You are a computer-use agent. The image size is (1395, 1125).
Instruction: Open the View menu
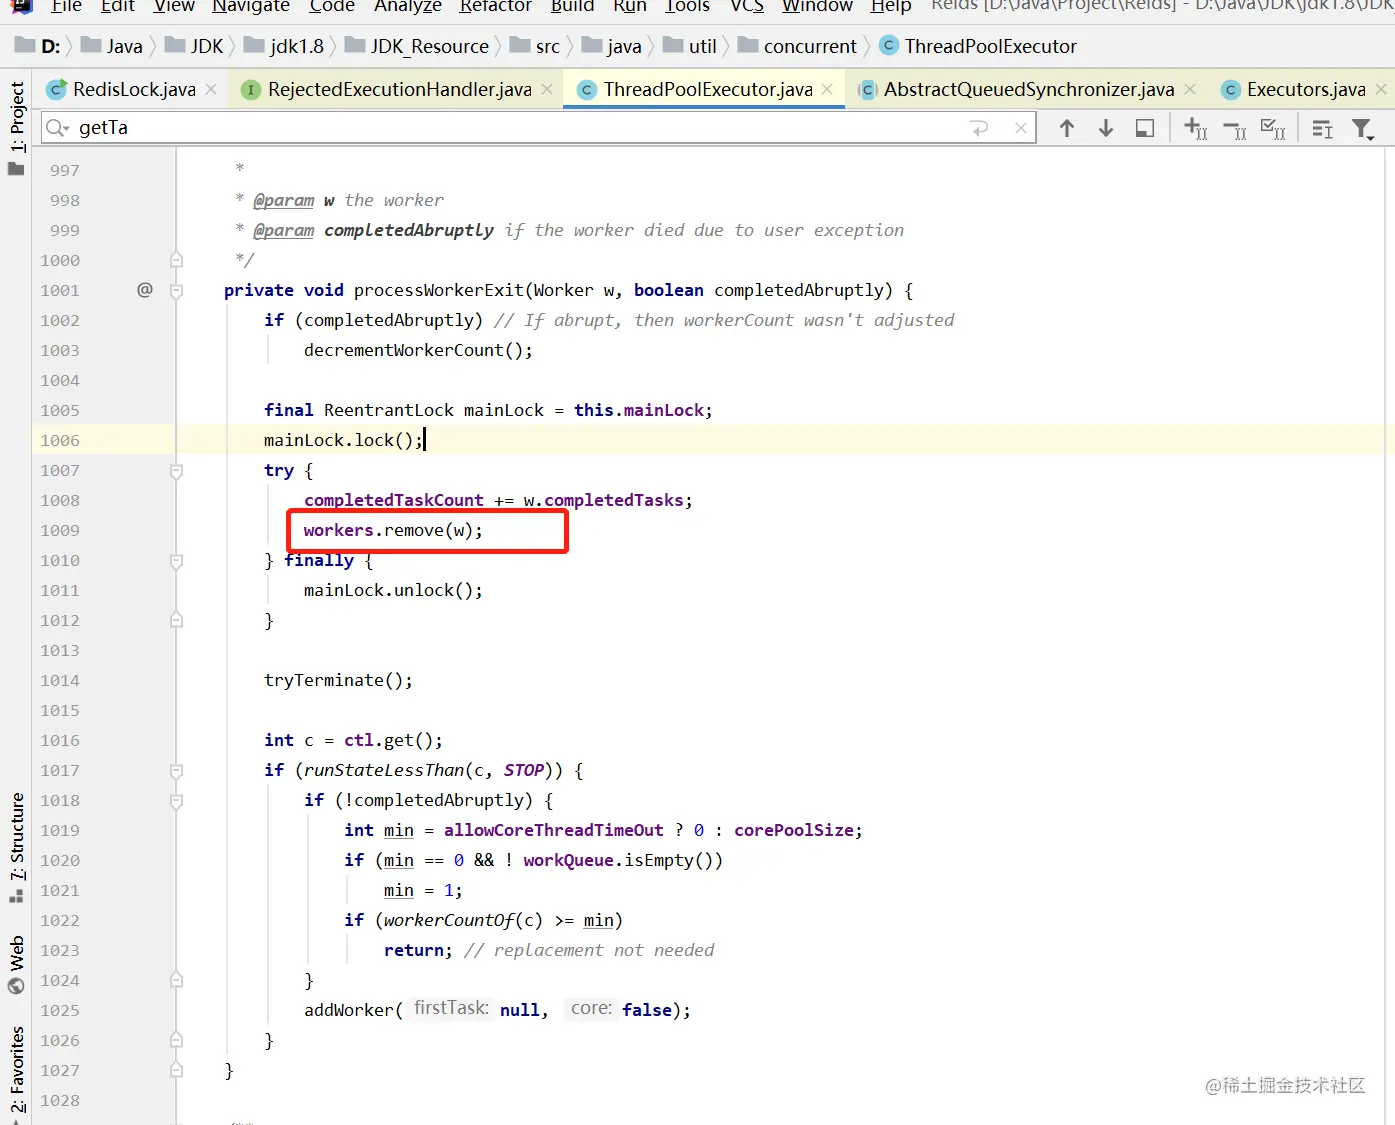(174, 6)
